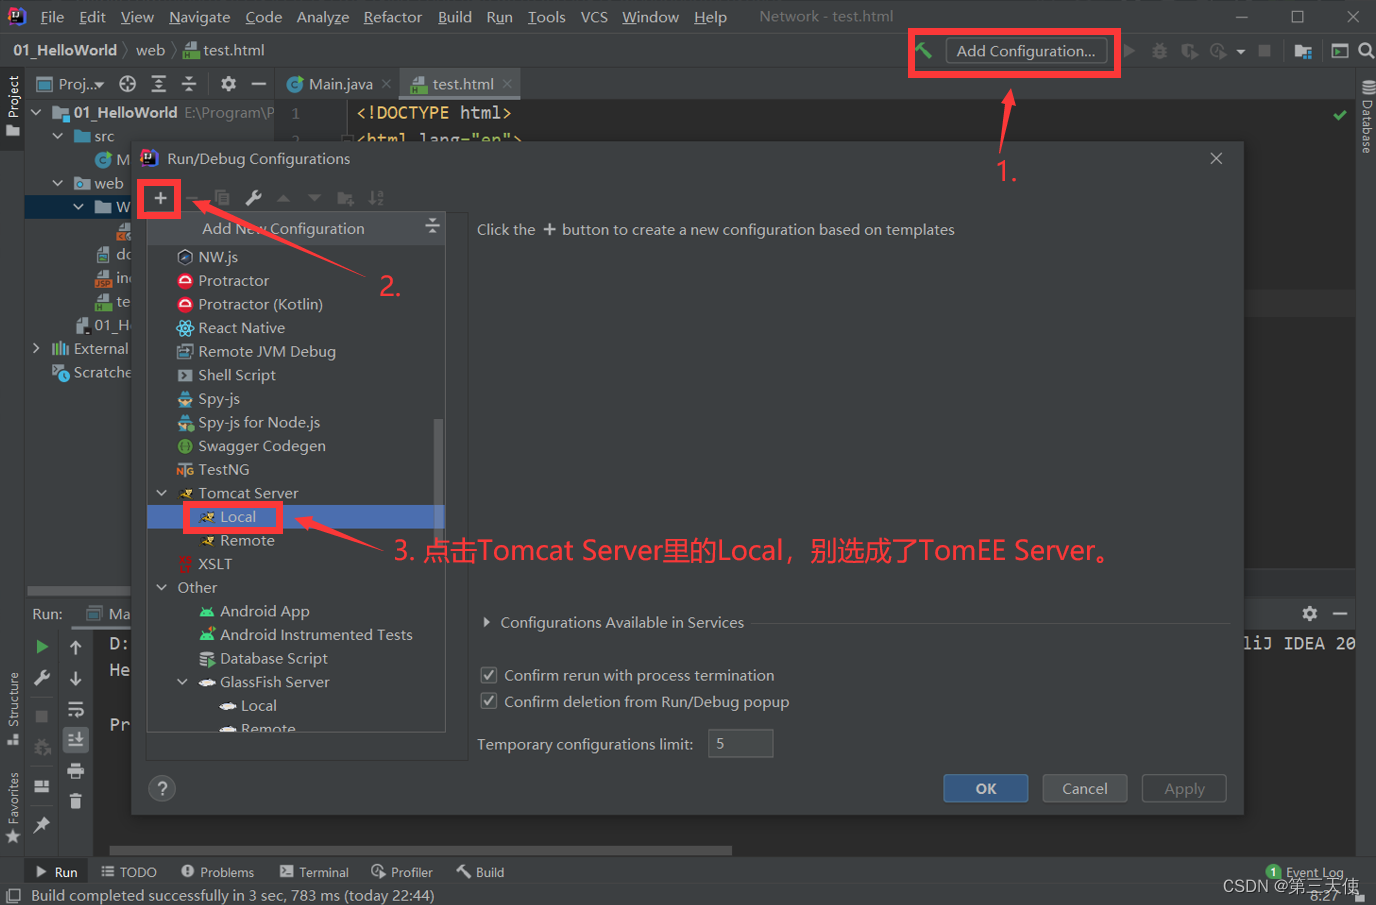Viewport: 1376px width, 905px height.
Task: Click the green Rerun icon in Run panel
Action: click(42, 647)
